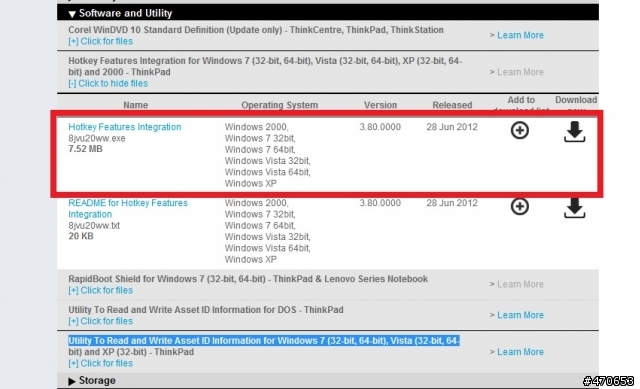Add README 8jvu20ww.txt to download list

tap(520, 207)
